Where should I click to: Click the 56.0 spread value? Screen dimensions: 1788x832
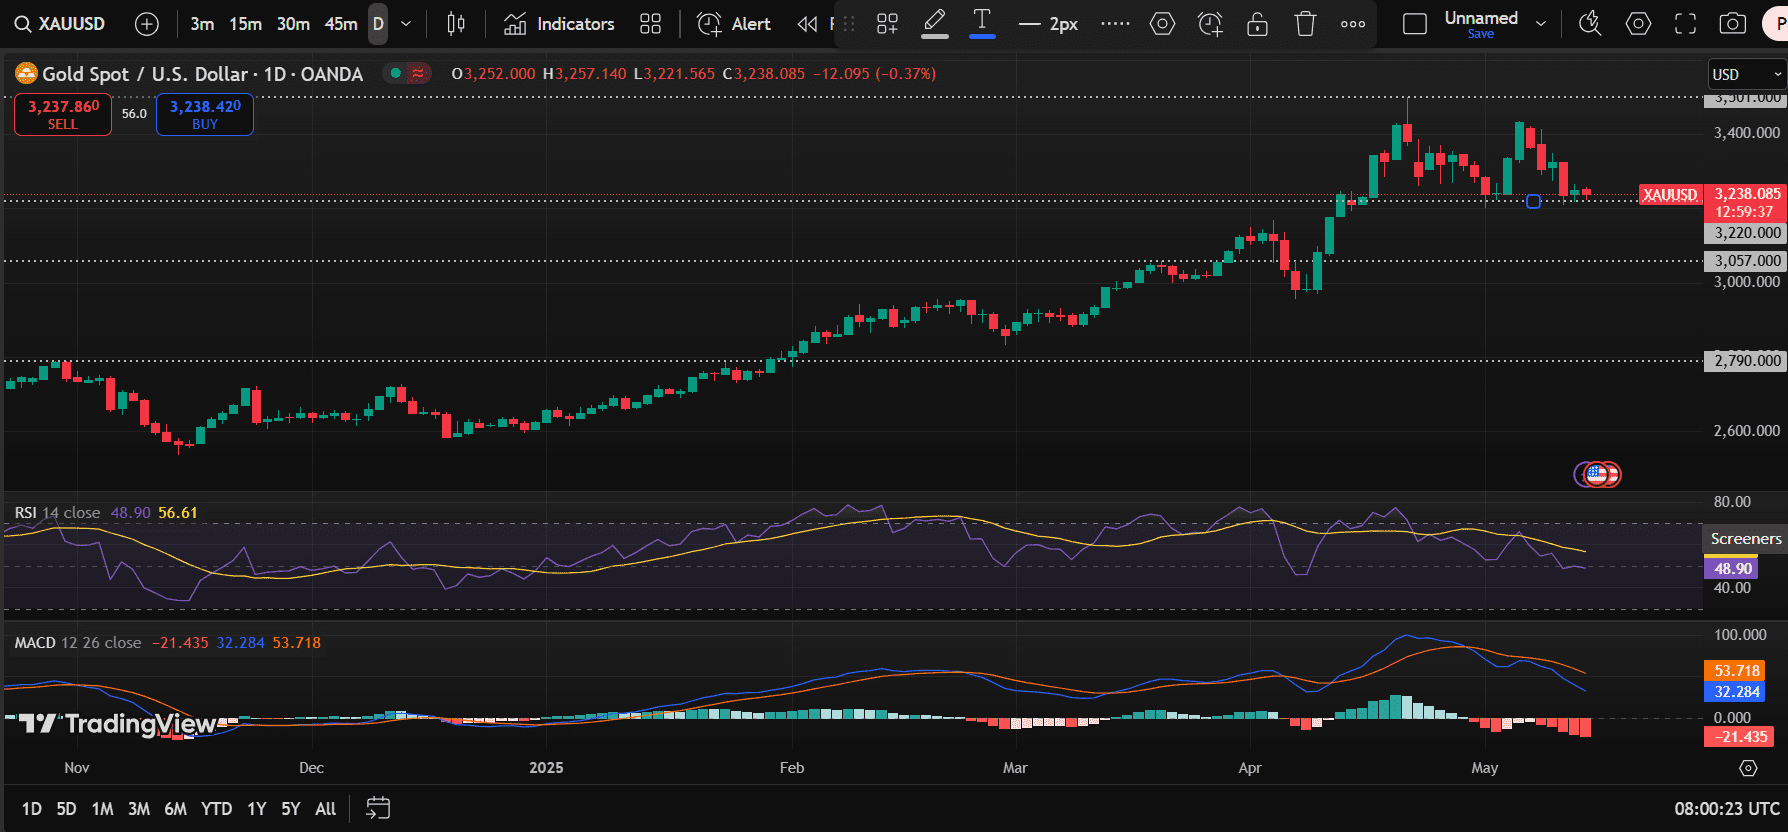(134, 114)
